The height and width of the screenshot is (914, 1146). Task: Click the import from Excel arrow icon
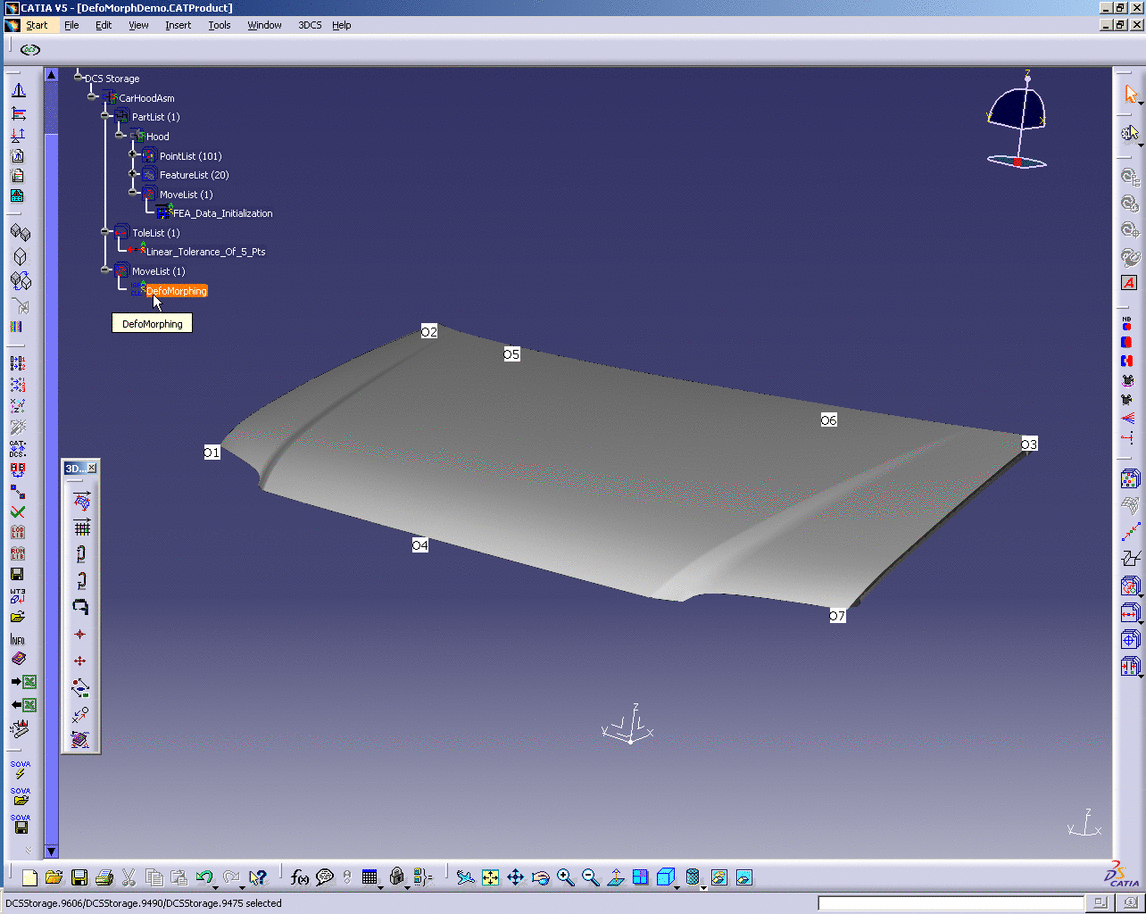[23, 705]
